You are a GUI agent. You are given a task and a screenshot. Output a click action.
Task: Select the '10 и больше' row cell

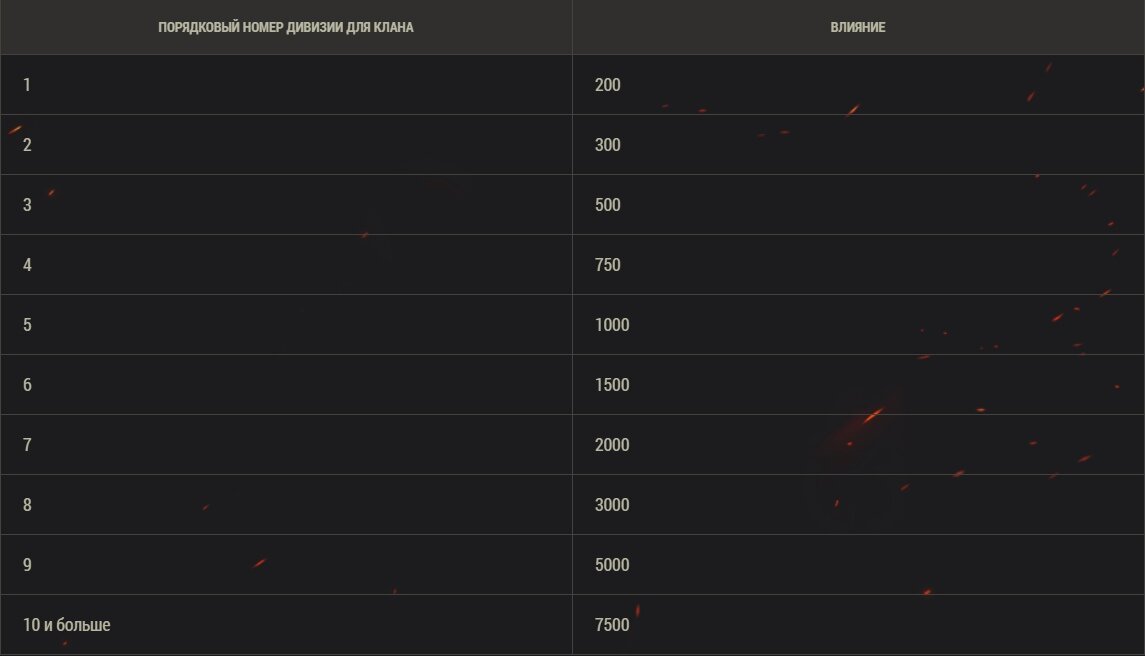pos(286,624)
